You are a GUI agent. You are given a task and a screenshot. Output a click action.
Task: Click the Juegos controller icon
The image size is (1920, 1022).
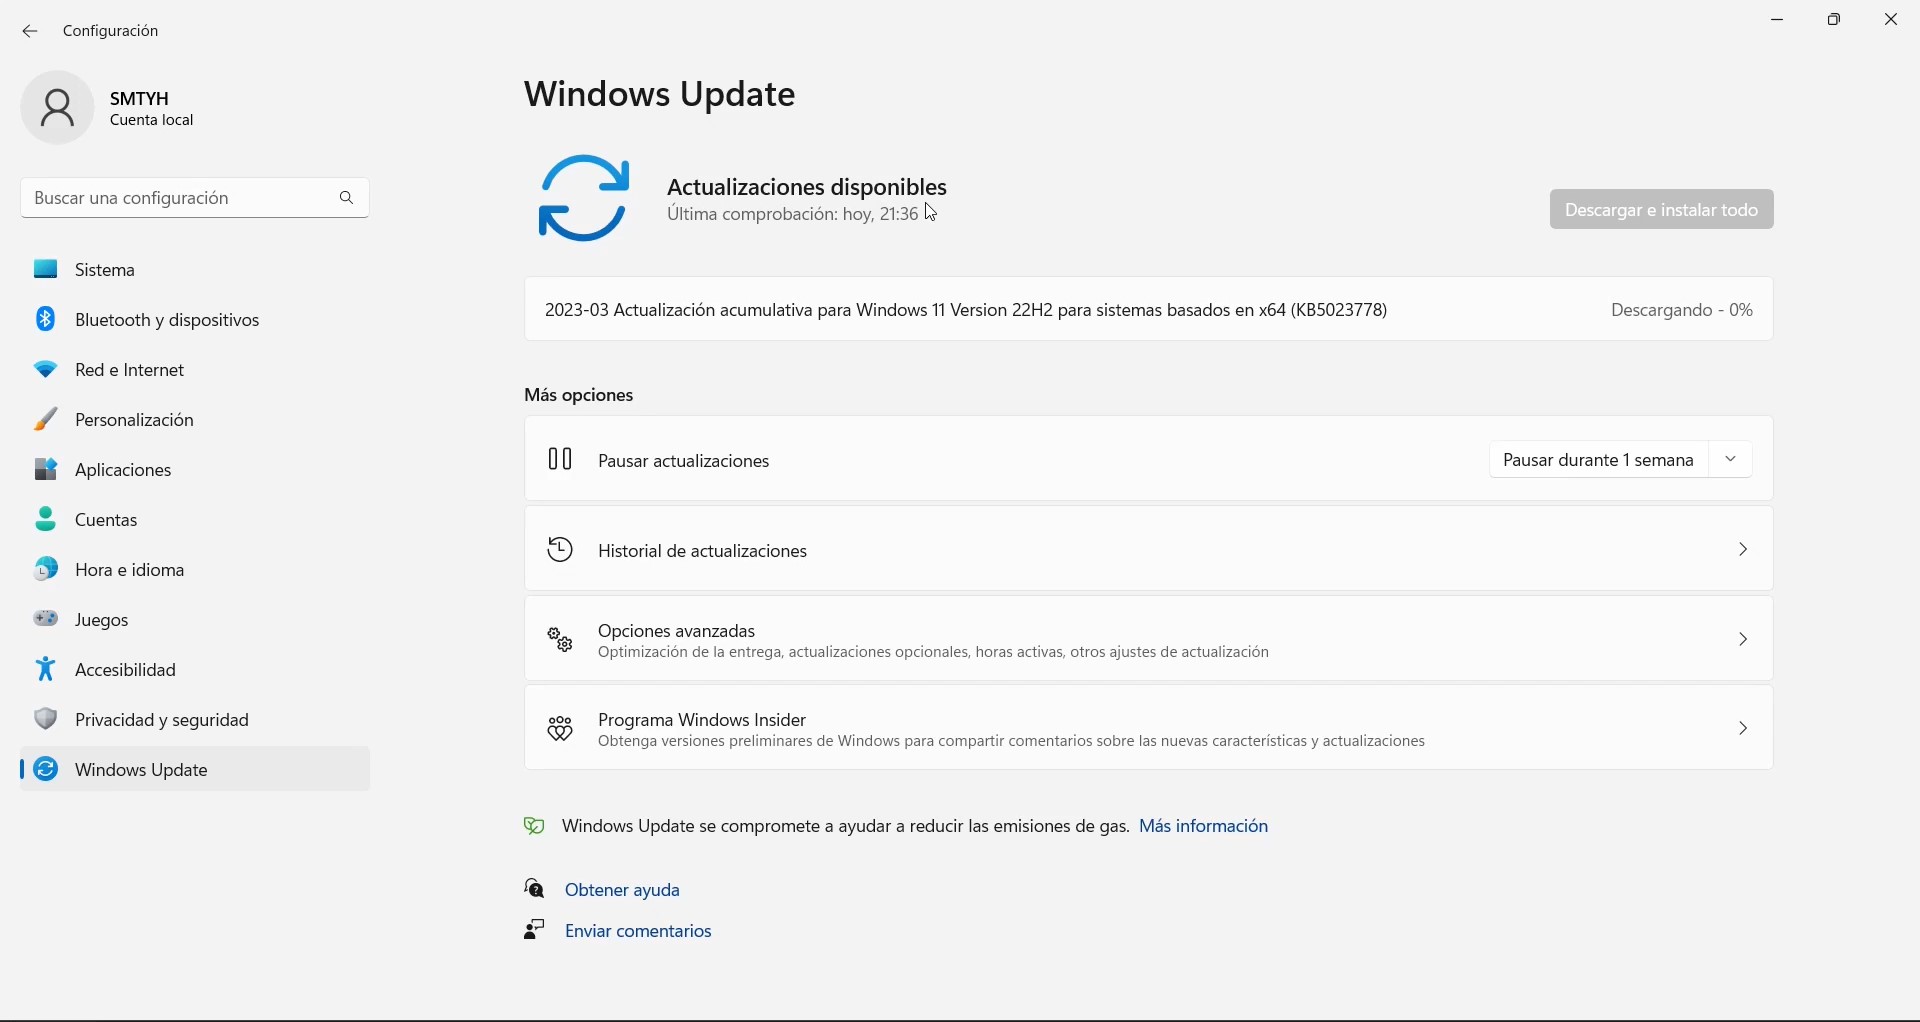pyautogui.click(x=46, y=620)
